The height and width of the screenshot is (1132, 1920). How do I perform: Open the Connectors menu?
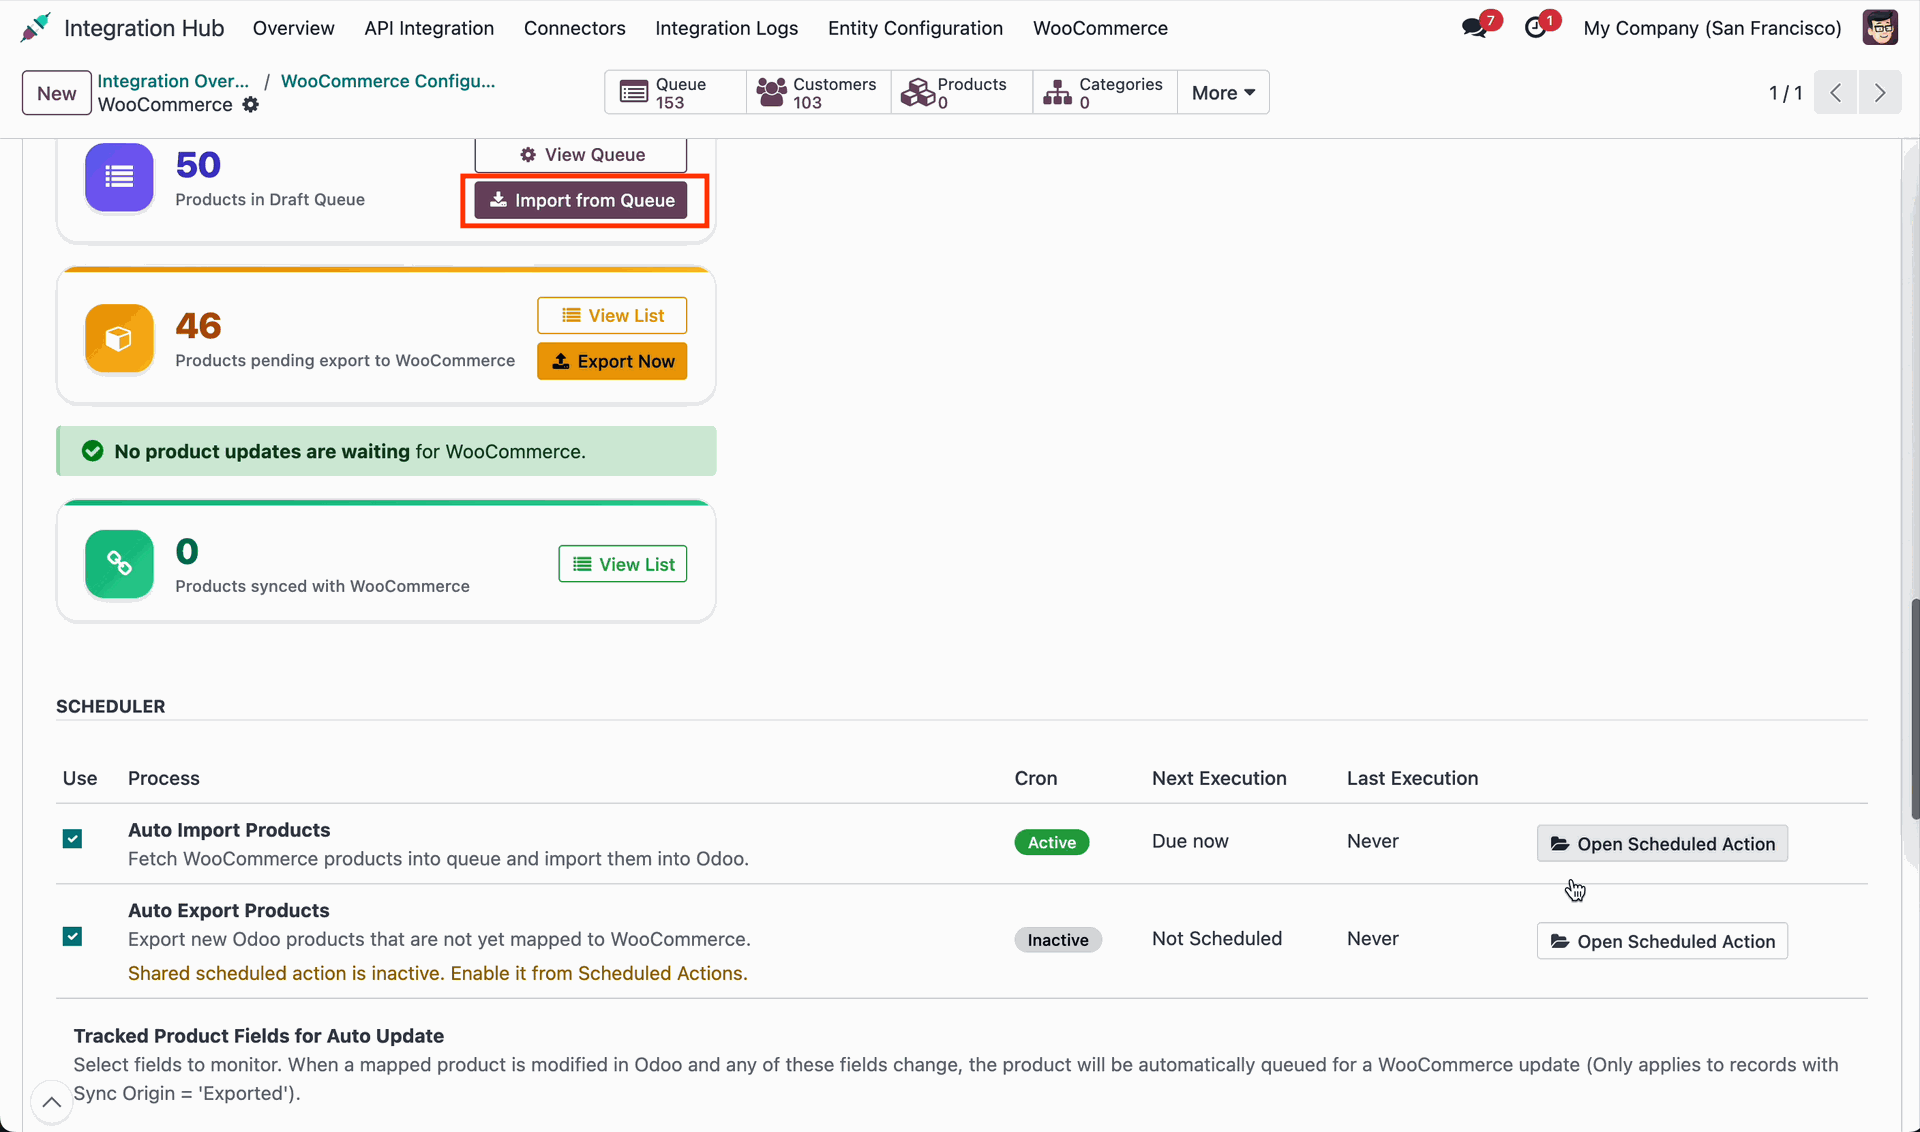point(575,28)
